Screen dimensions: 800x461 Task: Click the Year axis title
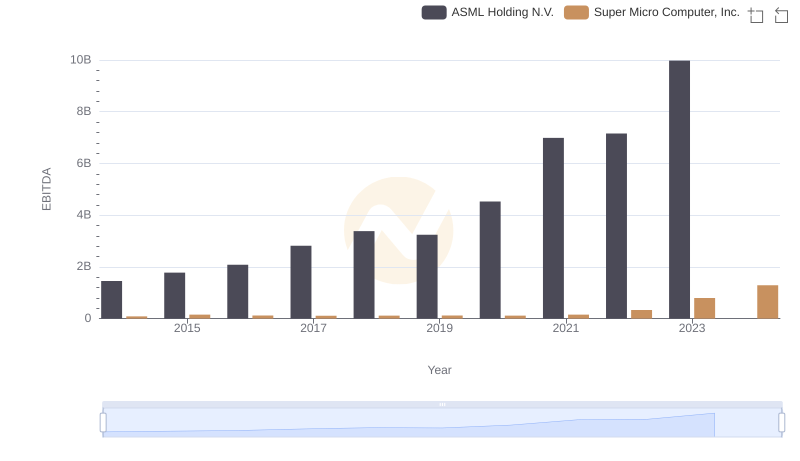pos(439,370)
